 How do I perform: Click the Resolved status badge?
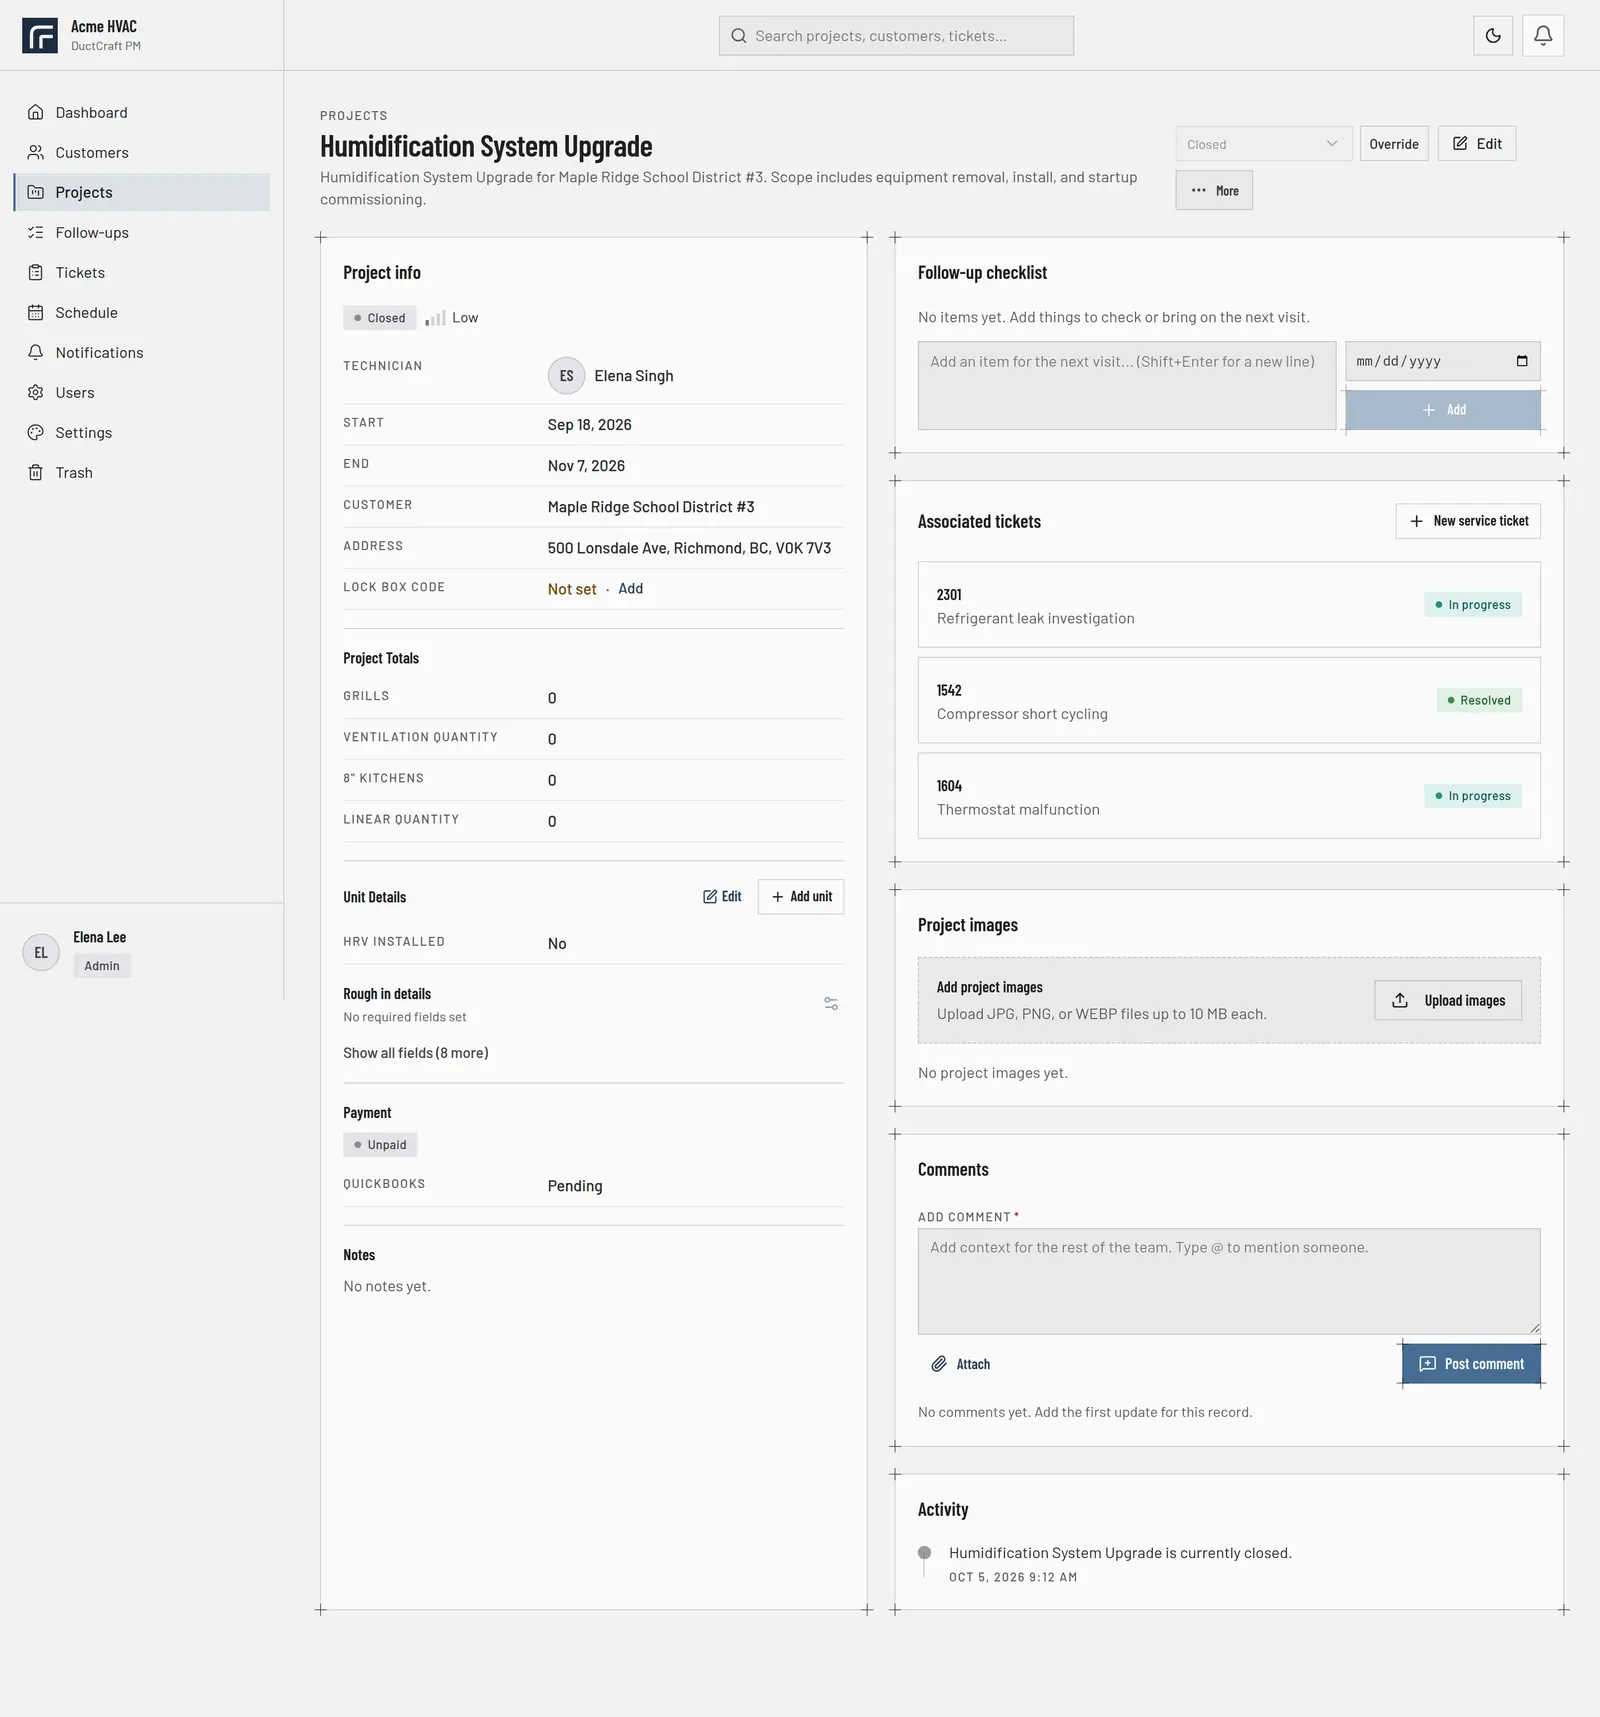point(1479,700)
